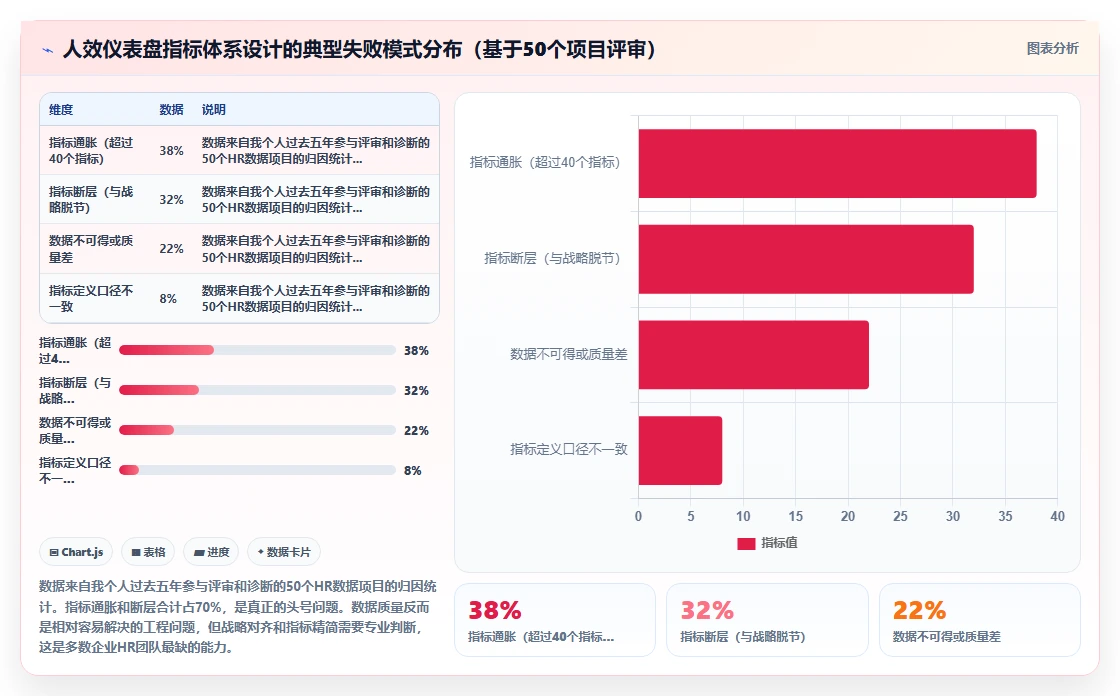The height and width of the screenshot is (696, 1120).
Task: Click the 数据 column header
Action: pos(171,109)
